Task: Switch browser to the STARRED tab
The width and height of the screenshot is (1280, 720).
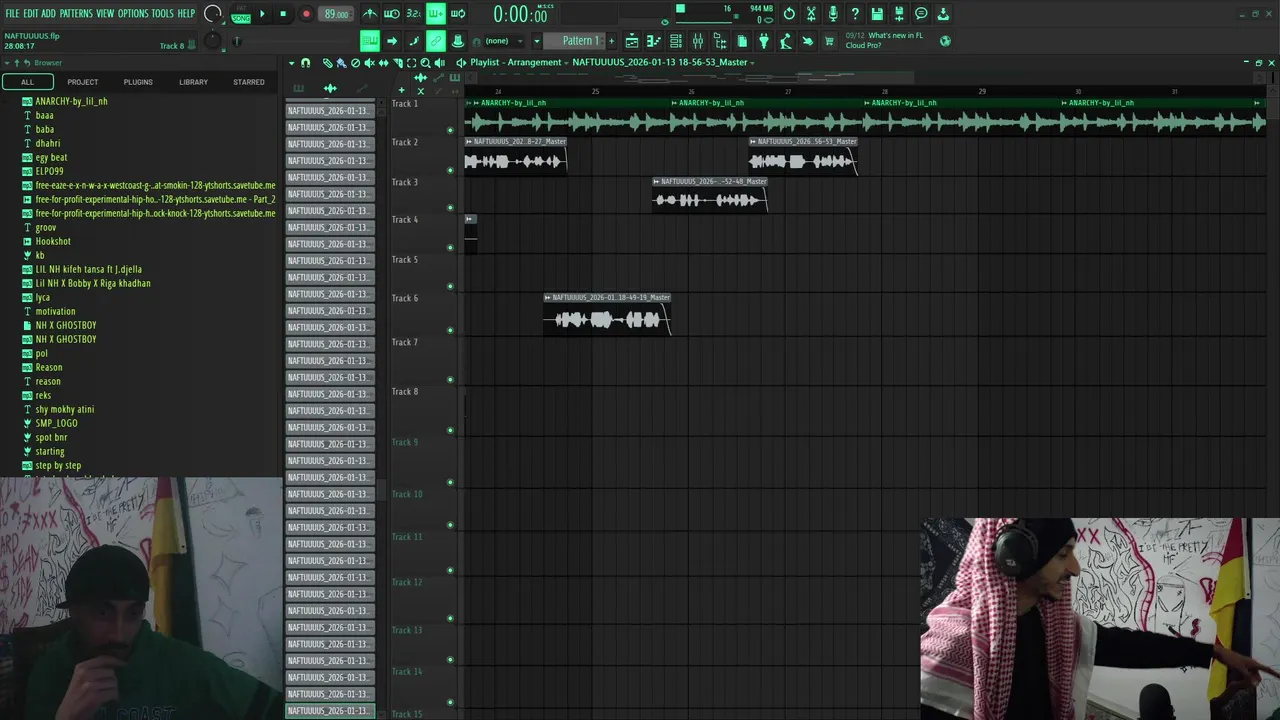Action: [249, 82]
